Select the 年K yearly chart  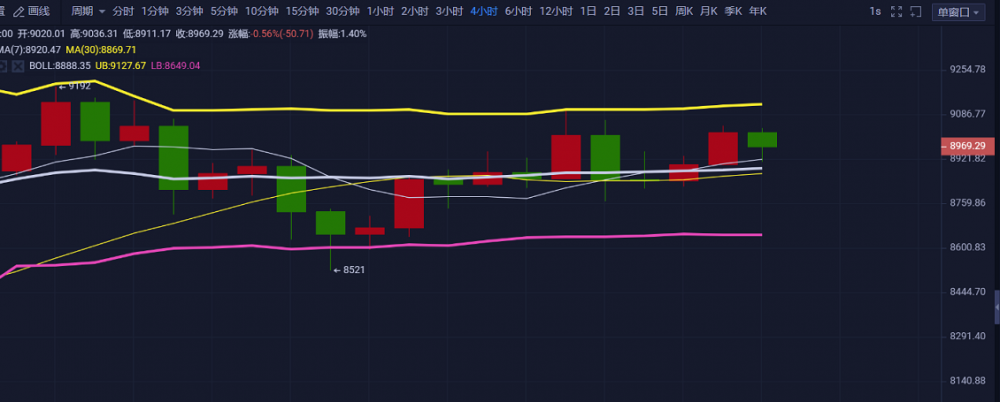757,12
